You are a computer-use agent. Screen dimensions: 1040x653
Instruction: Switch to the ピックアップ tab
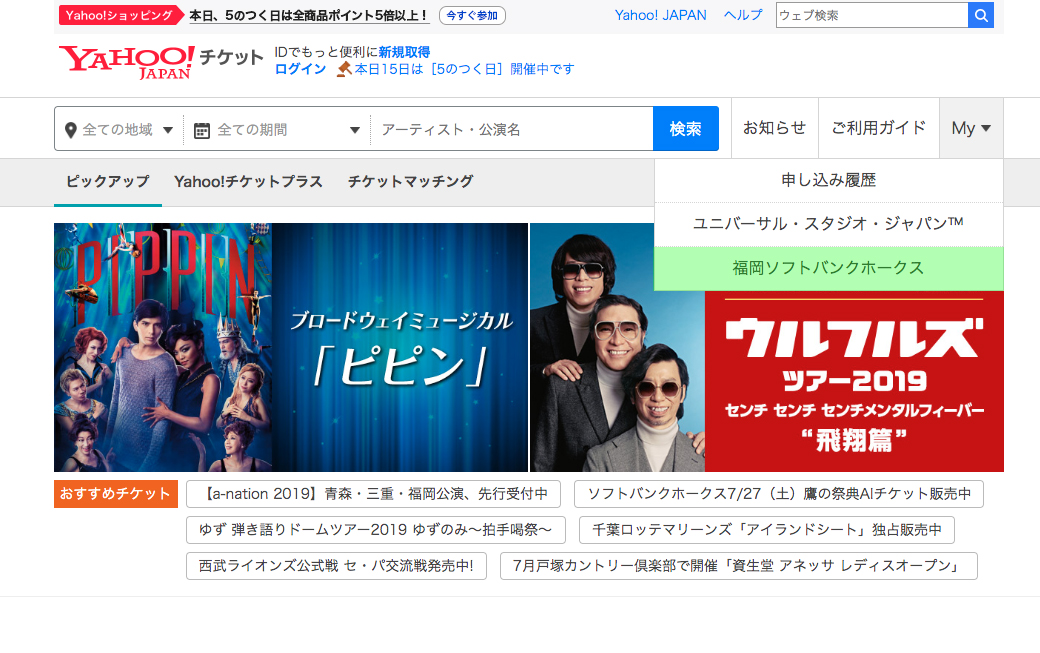tap(107, 182)
